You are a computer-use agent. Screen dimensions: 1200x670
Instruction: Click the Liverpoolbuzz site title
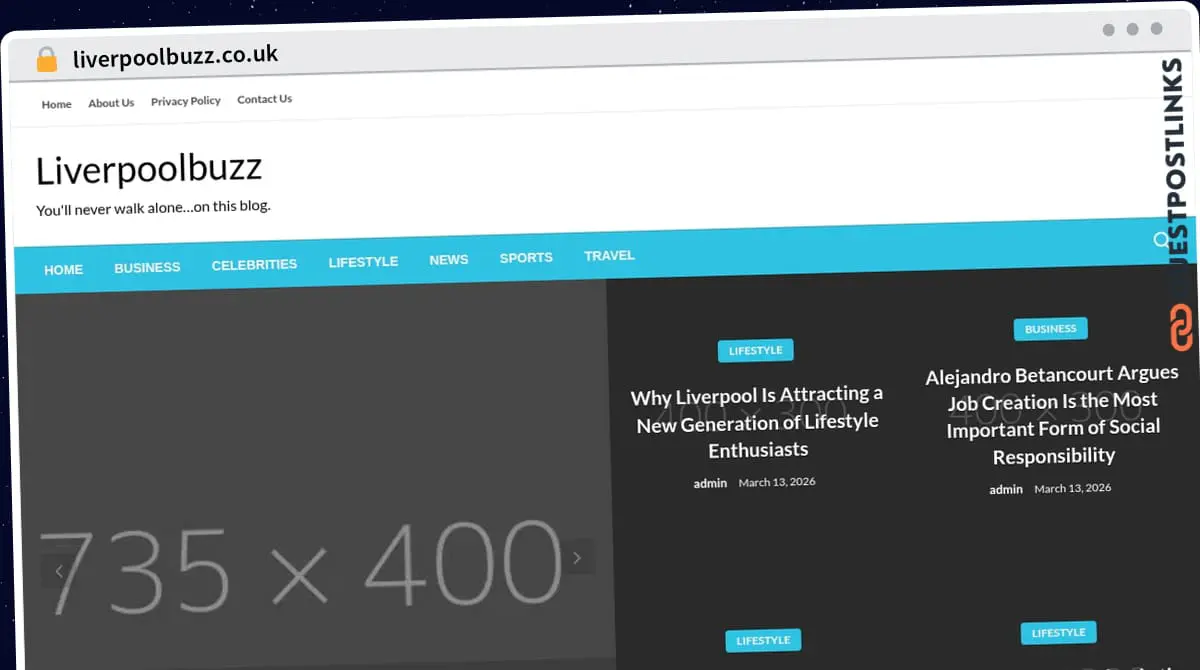pyautogui.click(x=149, y=170)
